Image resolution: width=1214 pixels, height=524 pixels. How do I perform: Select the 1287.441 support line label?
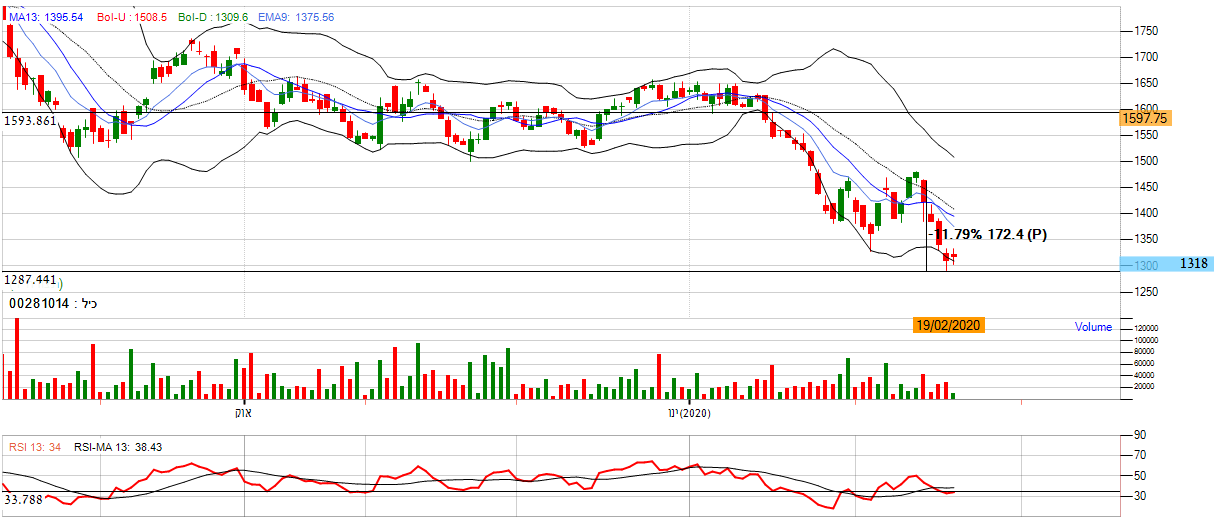(x=29, y=280)
